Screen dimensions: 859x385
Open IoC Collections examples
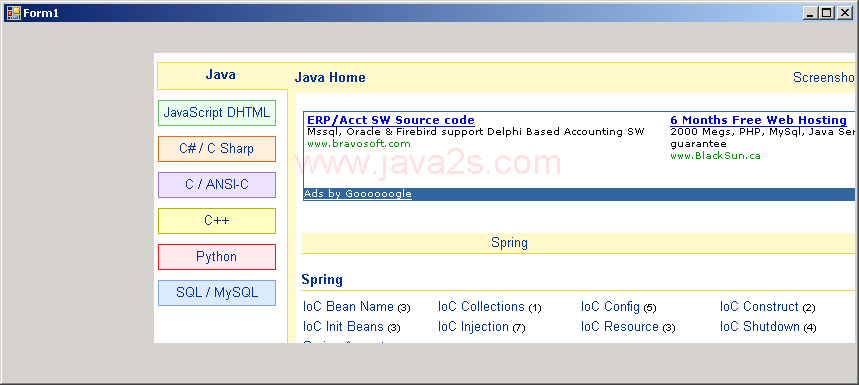point(482,307)
